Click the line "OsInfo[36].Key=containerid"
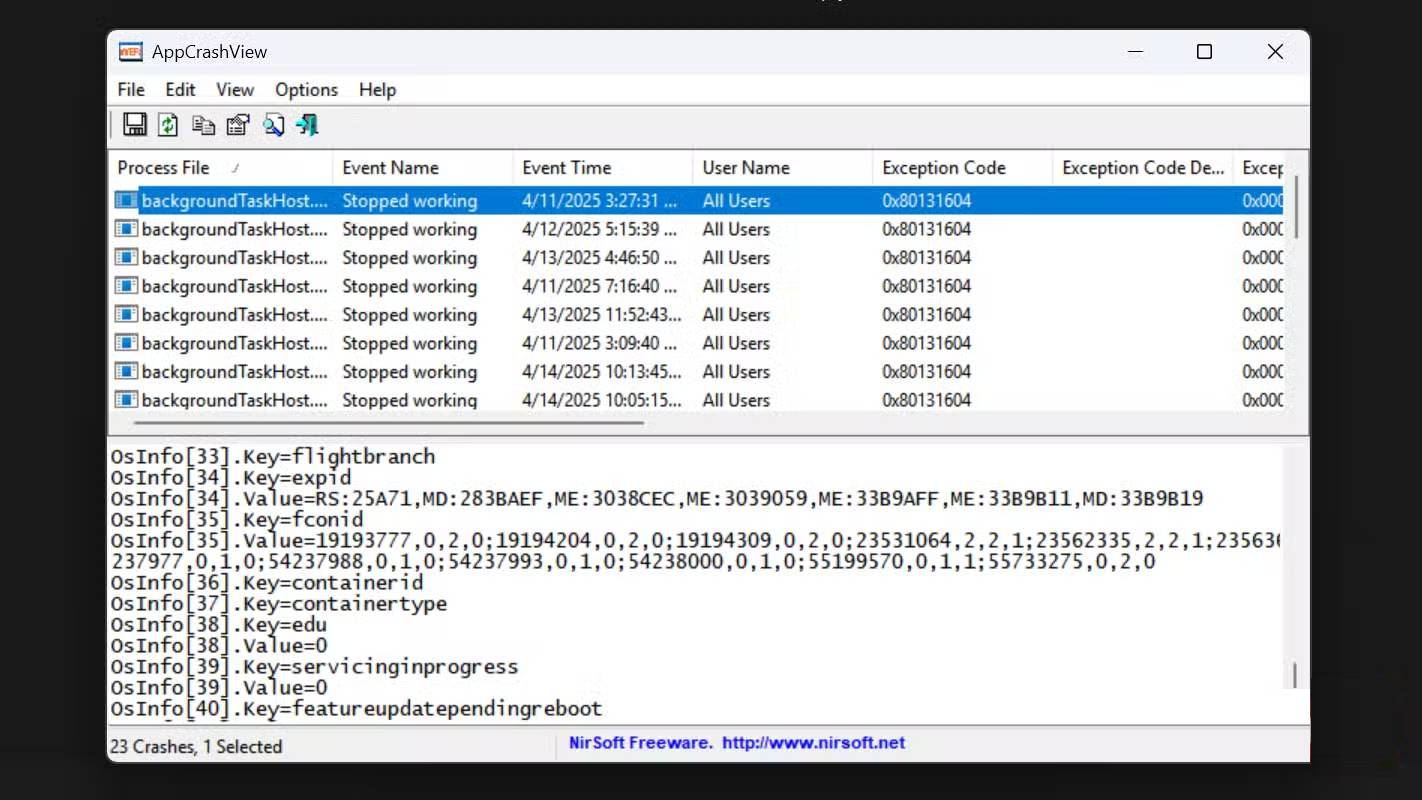Viewport: 1422px width, 800px height. (x=267, y=583)
